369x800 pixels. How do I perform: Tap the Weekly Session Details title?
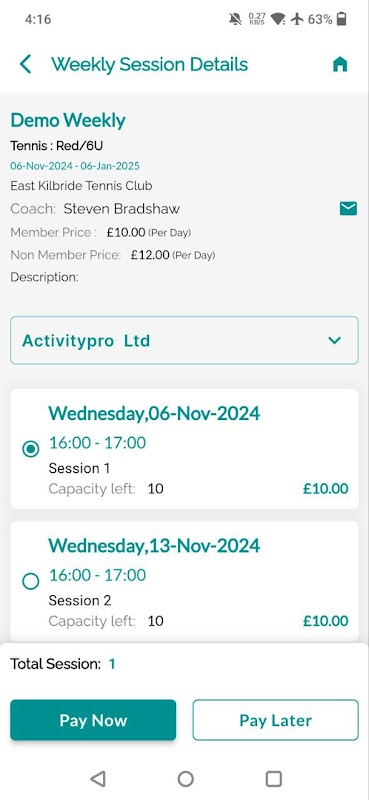(x=150, y=65)
